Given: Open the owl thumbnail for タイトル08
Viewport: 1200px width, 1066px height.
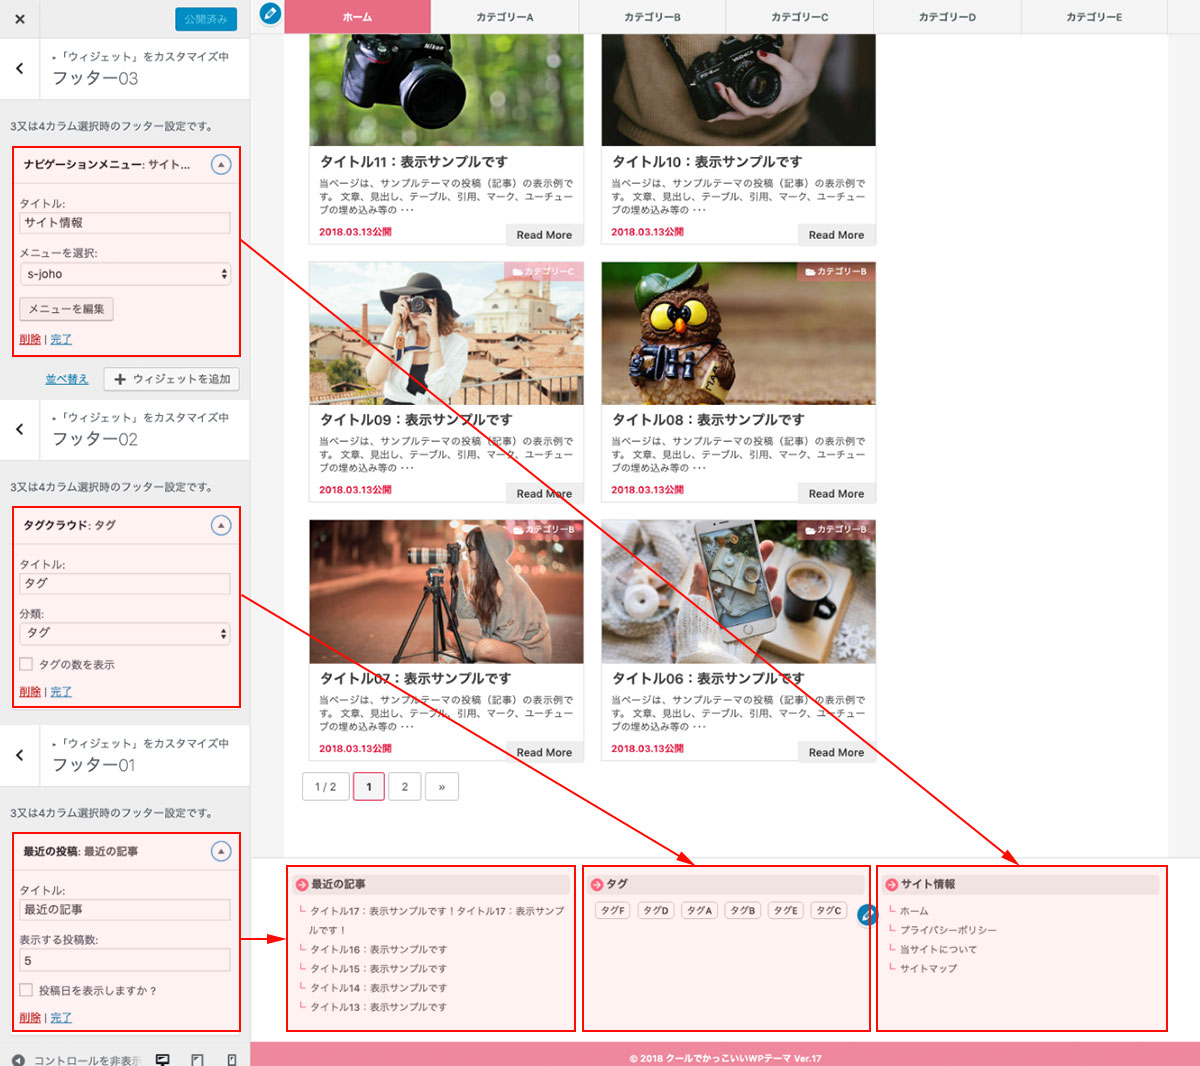Looking at the screenshot, I should click(x=738, y=333).
